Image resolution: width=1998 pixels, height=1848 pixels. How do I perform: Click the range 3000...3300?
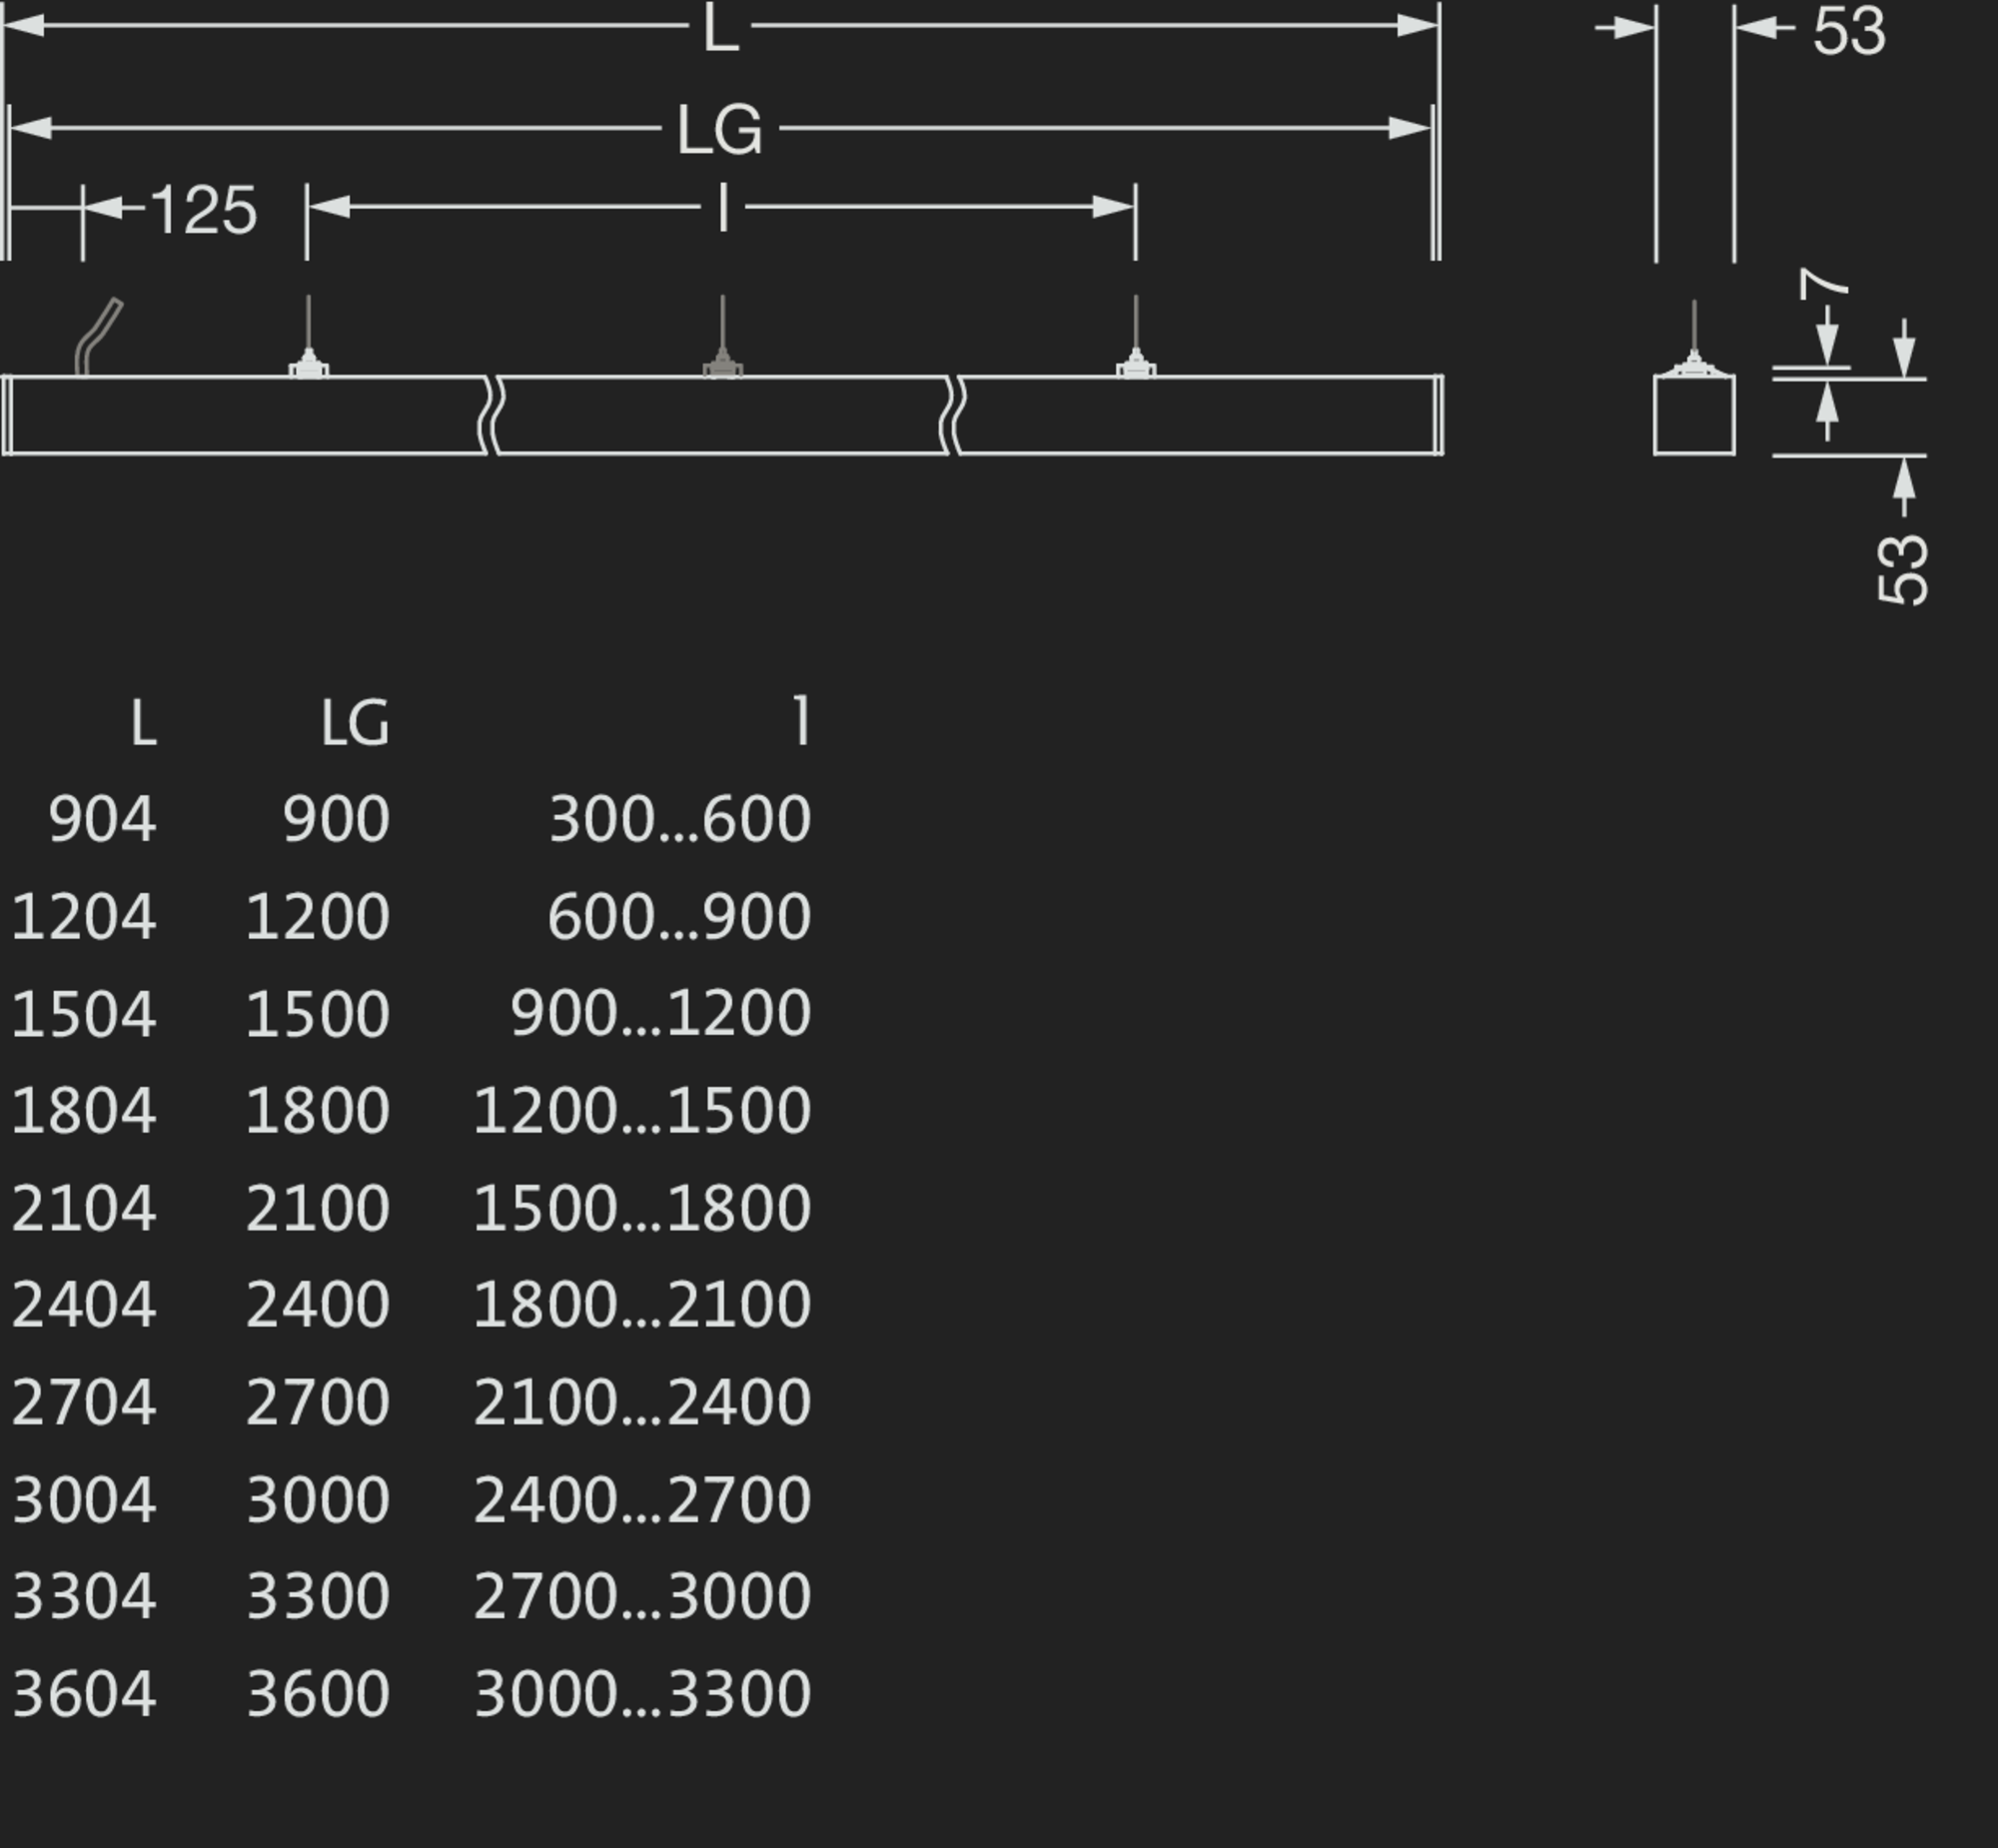[642, 1694]
